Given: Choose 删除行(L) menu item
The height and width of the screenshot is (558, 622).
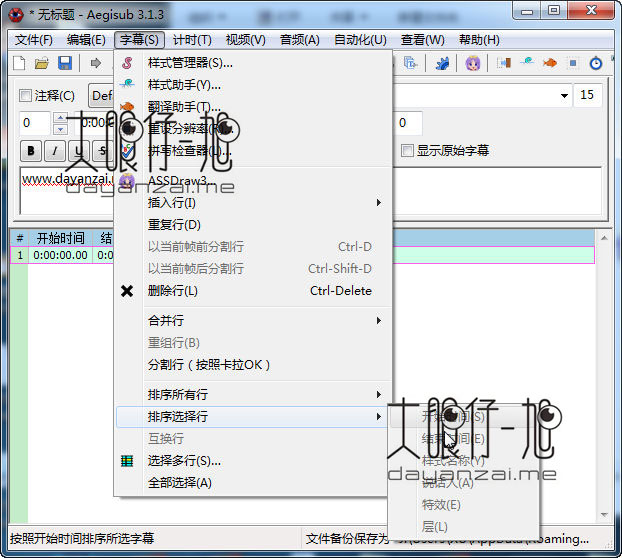Looking at the screenshot, I should [254, 291].
